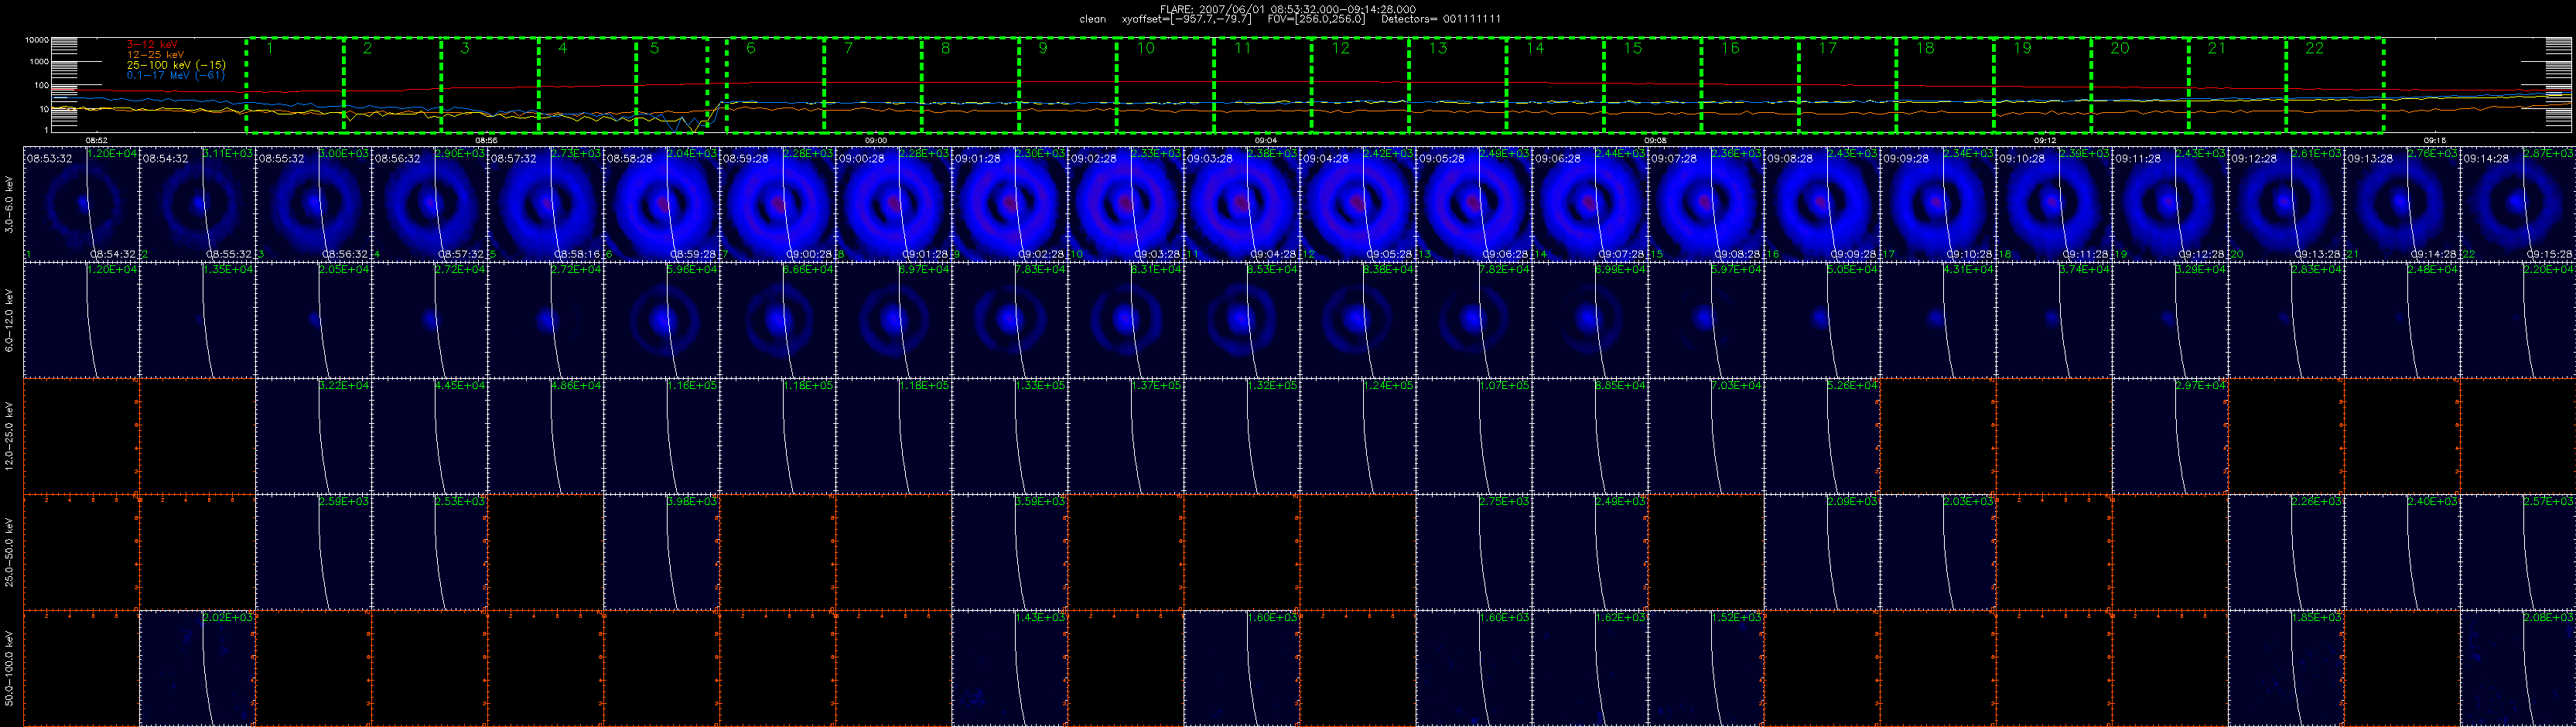2576x727 pixels.
Task: Open the 50.0-100.0 keV image labeled 2.08E+03
Action: point(2517,668)
